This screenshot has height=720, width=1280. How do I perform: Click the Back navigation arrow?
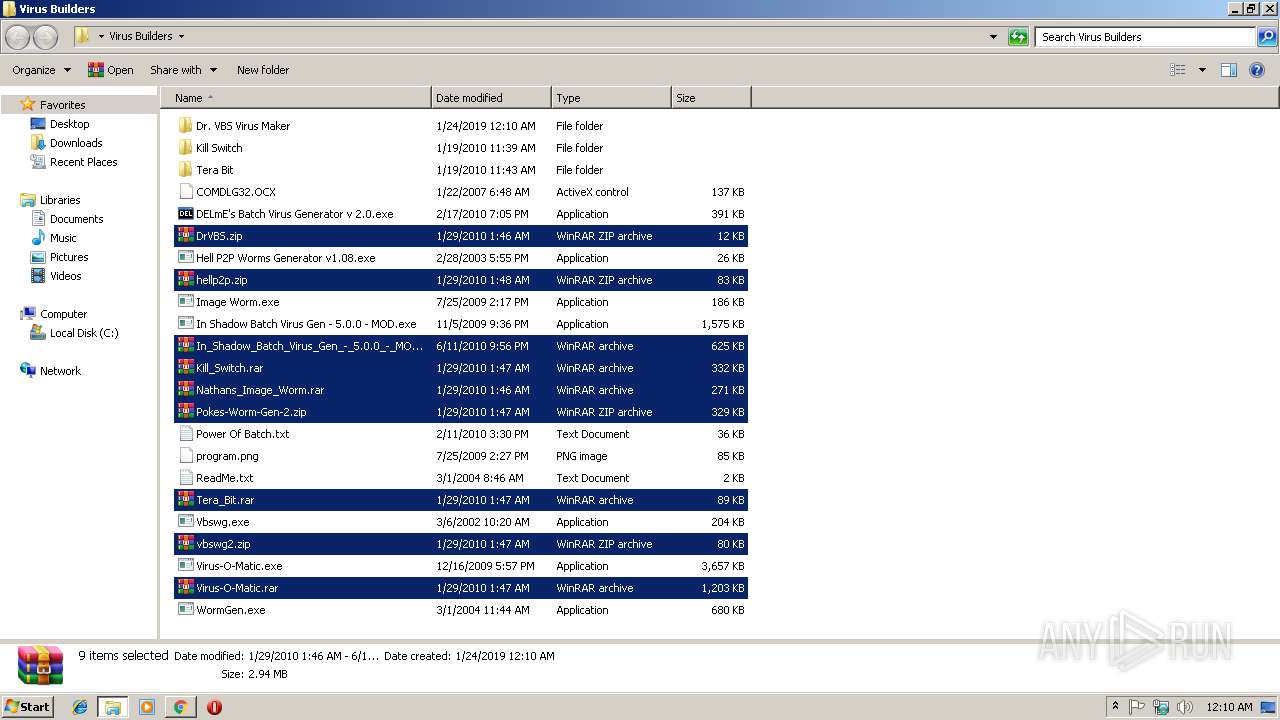[x=17, y=37]
